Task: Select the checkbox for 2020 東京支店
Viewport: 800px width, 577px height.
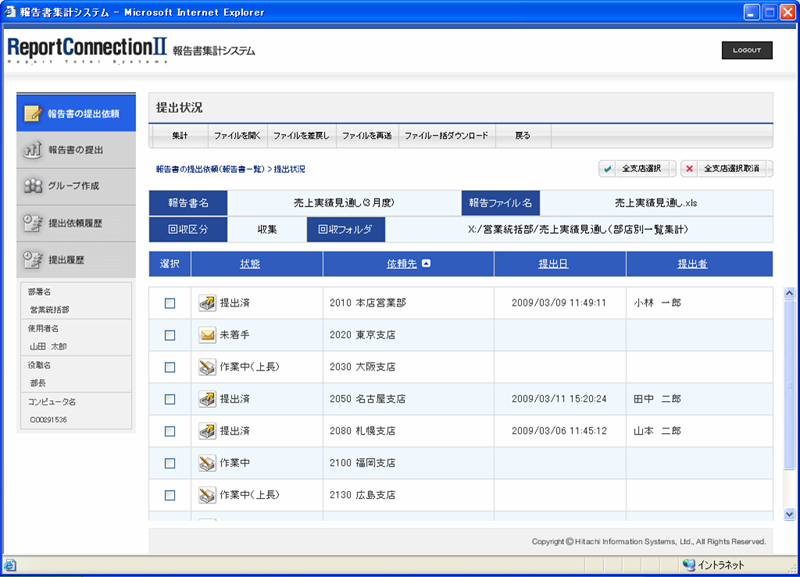Action: click(x=170, y=335)
